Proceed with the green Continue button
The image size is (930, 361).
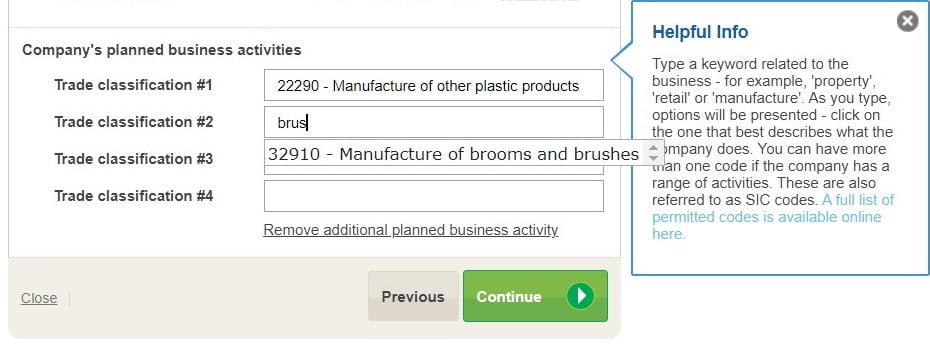(x=535, y=296)
